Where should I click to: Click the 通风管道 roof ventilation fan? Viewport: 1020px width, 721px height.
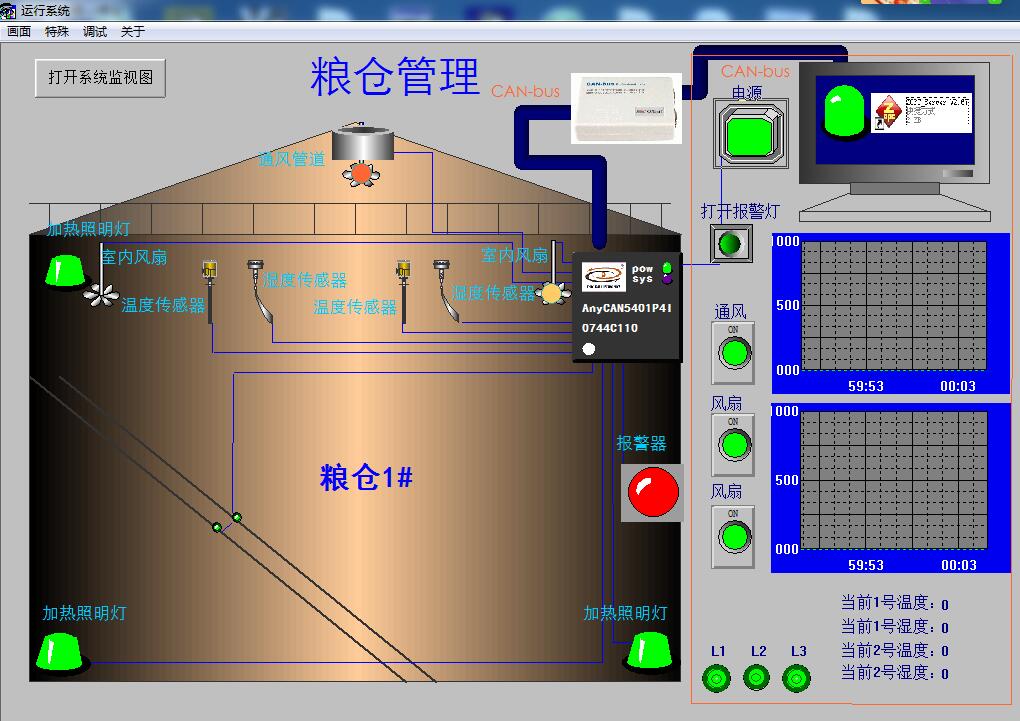pyautogui.click(x=362, y=172)
